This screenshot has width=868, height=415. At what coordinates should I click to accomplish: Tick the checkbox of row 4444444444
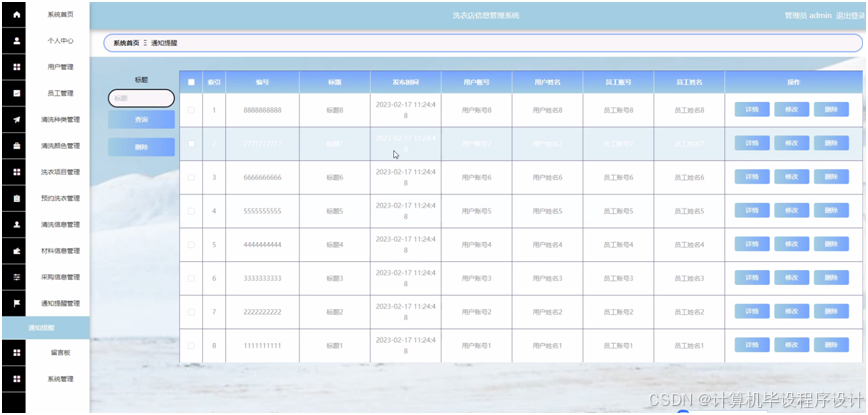click(192, 245)
